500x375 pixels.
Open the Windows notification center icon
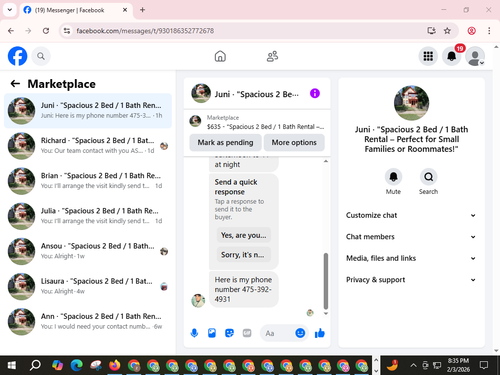[x=484, y=365]
